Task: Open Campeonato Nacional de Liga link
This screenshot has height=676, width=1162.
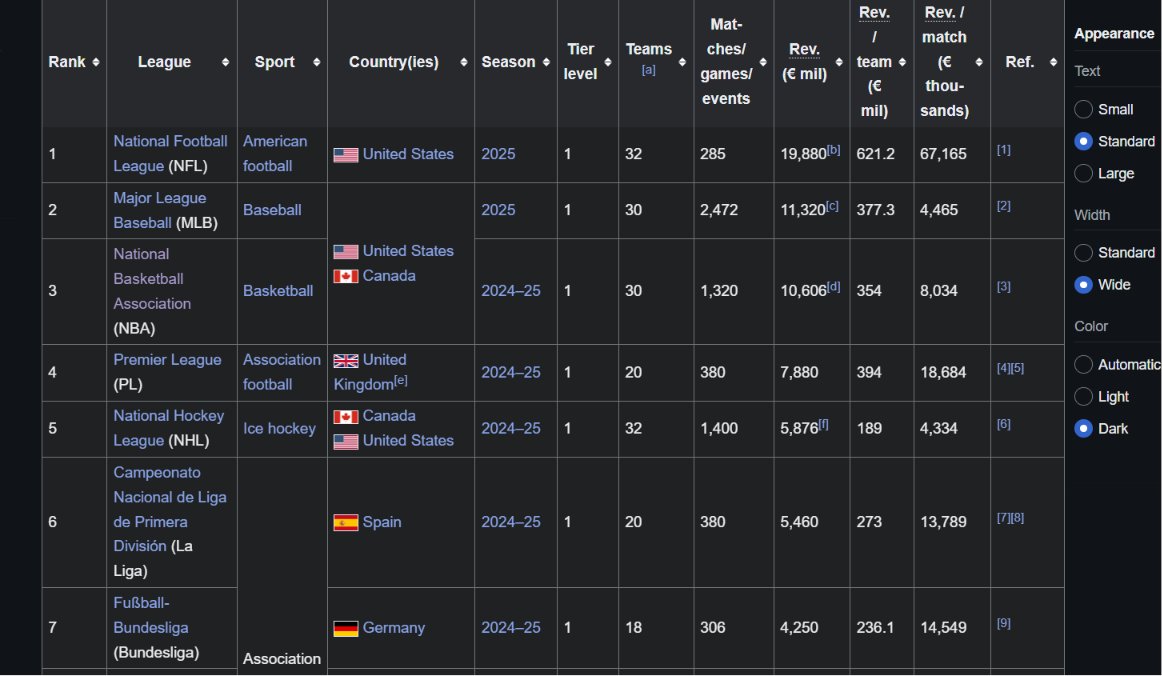Action: pyautogui.click(x=170, y=509)
